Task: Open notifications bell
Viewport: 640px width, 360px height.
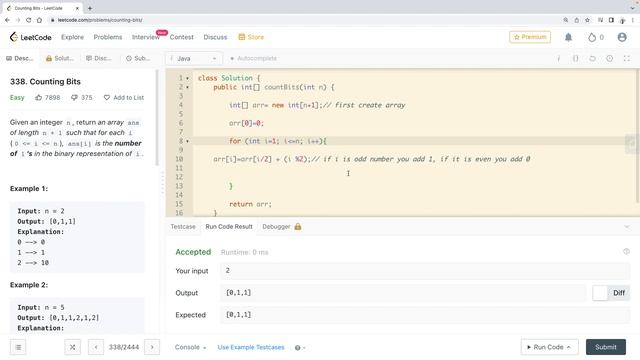Action: click(x=568, y=37)
